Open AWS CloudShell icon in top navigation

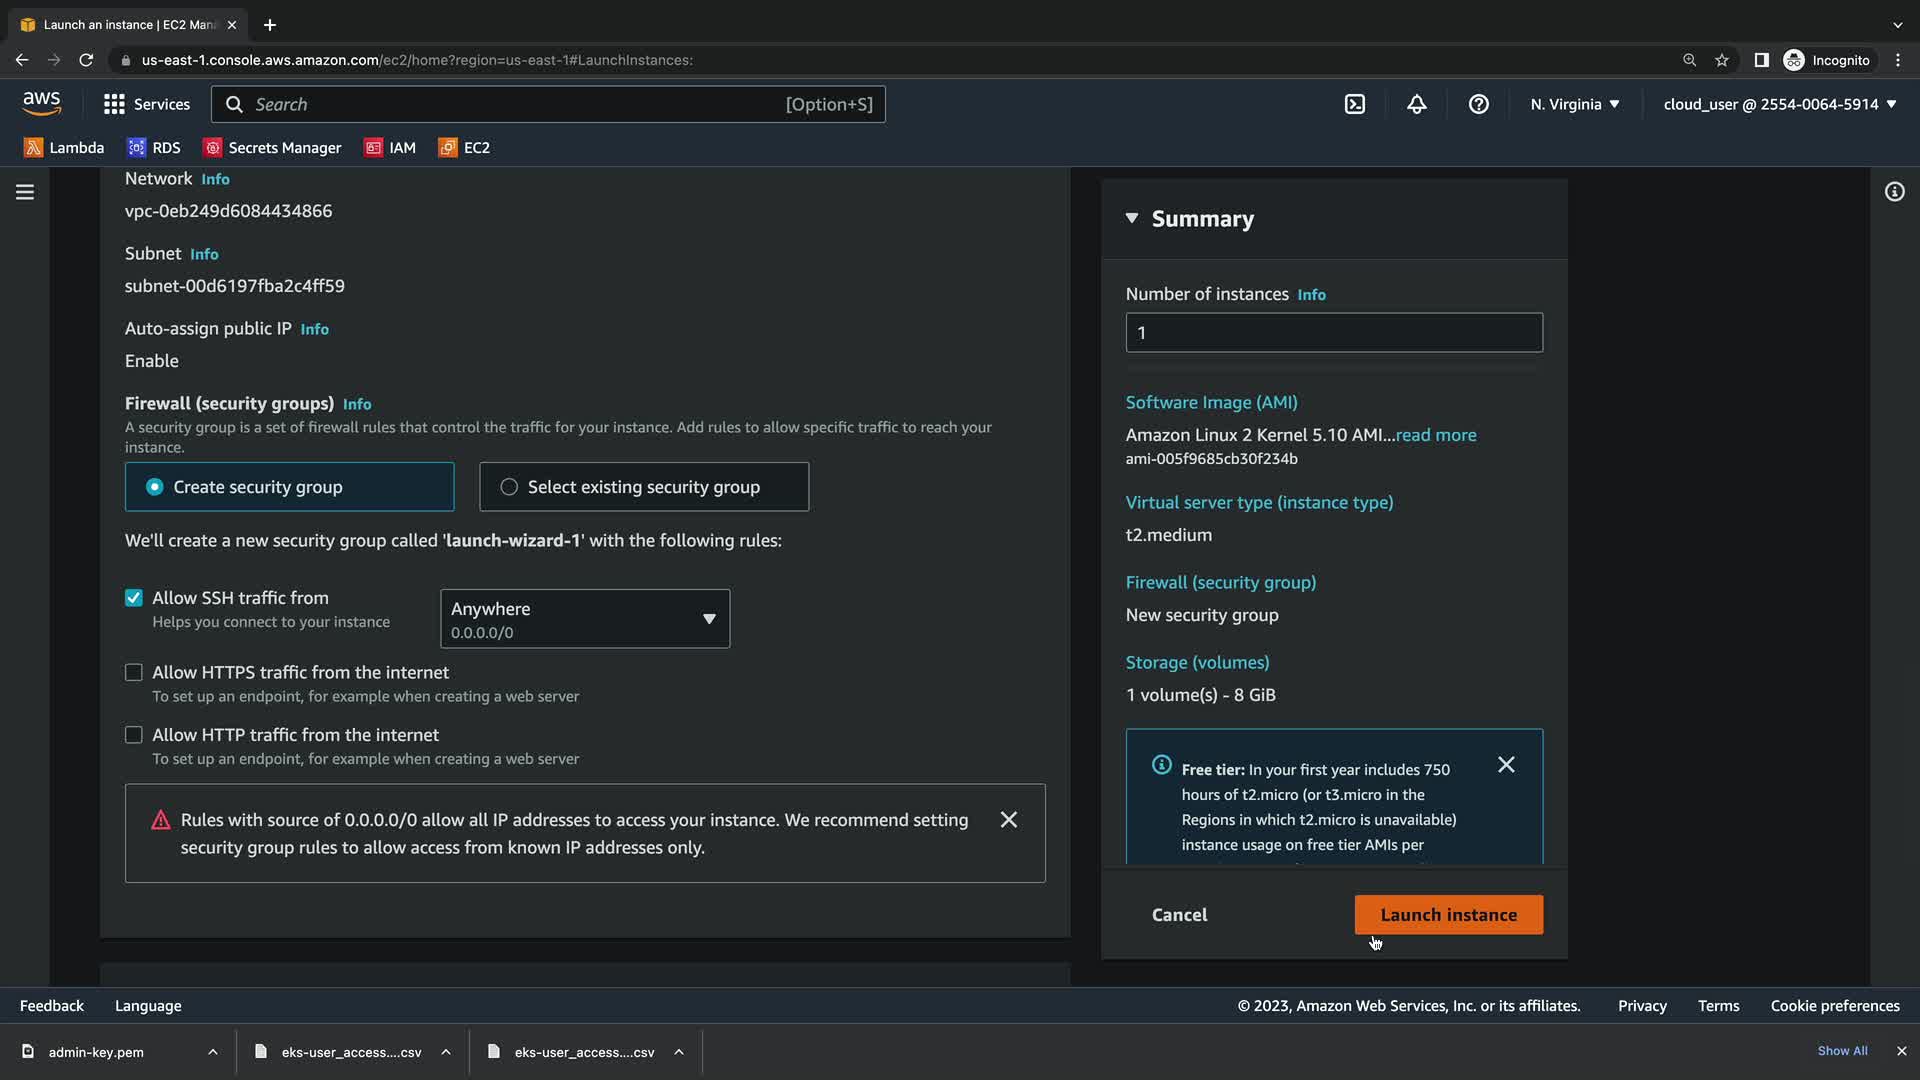[1354, 104]
